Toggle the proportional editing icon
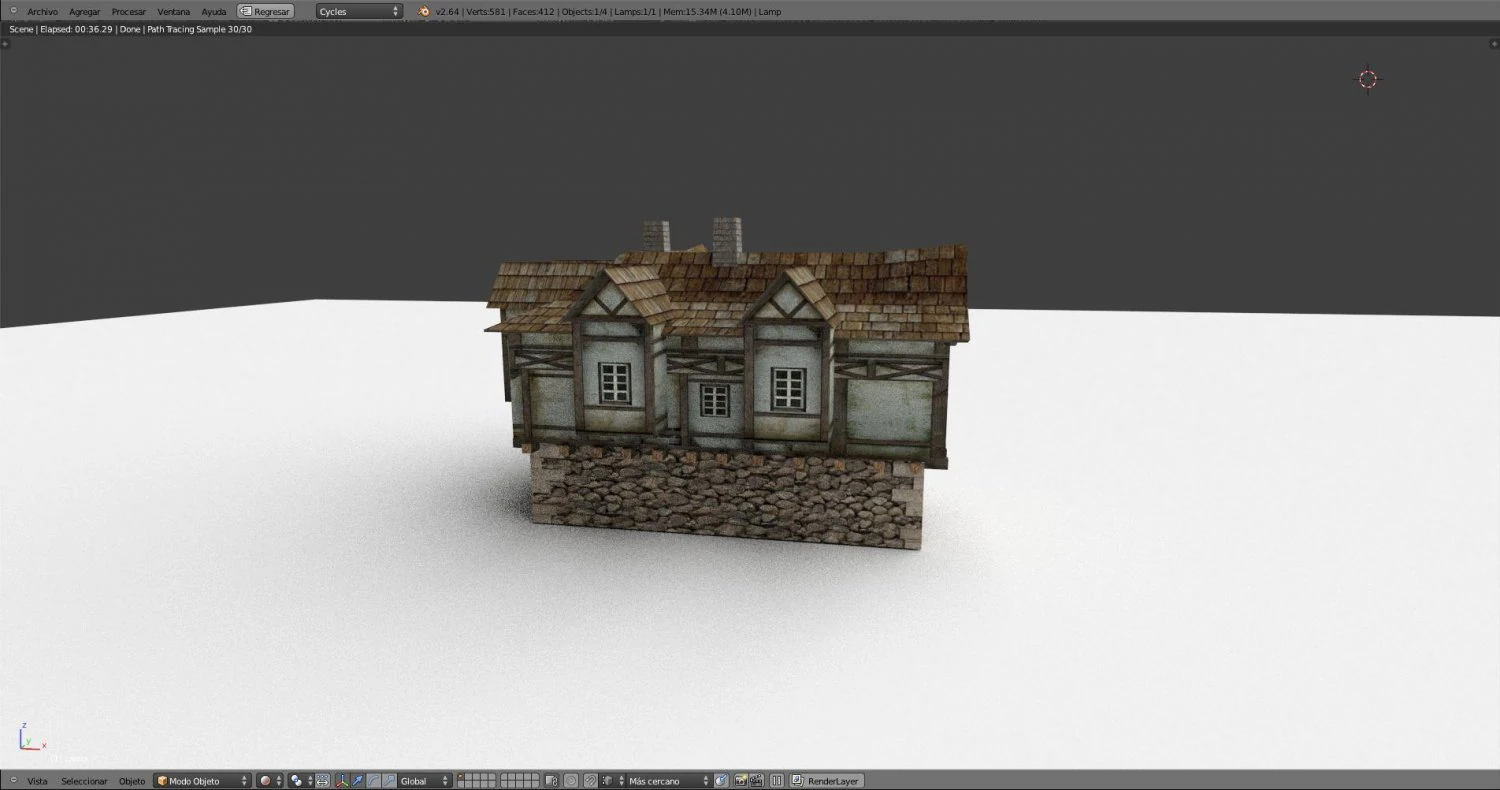The image size is (1500, 790). [x=571, y=781]
